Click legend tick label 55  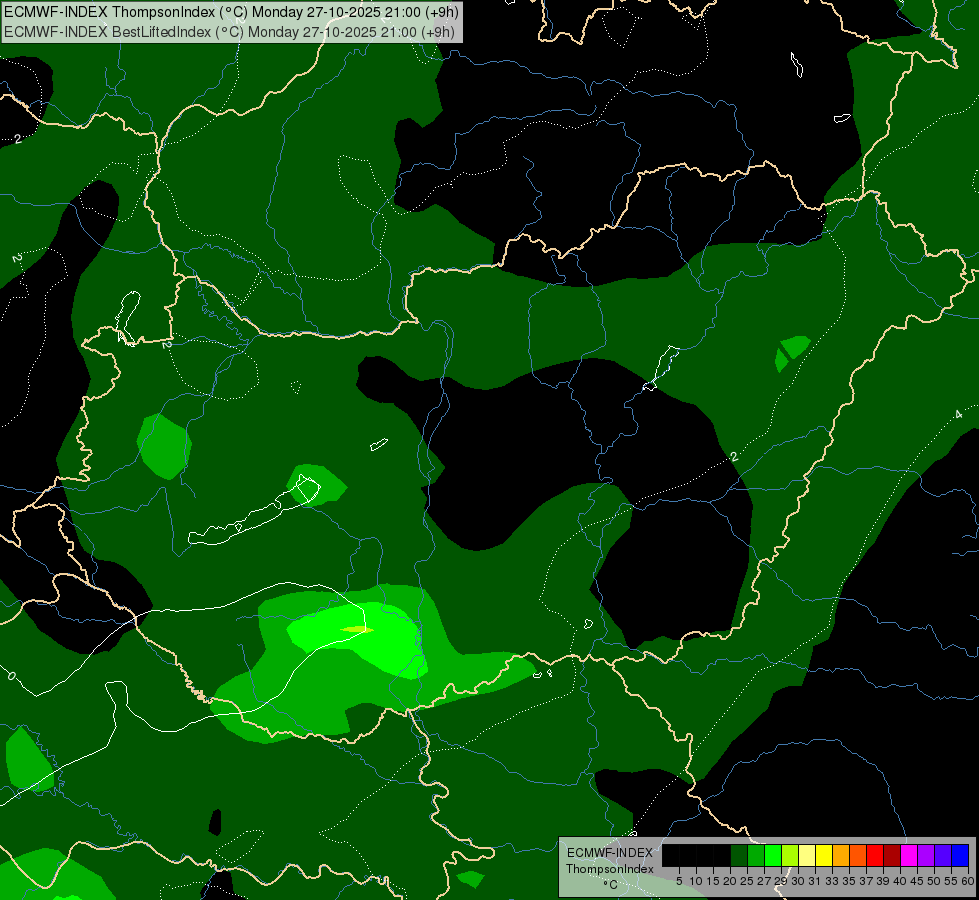[951, 881]
